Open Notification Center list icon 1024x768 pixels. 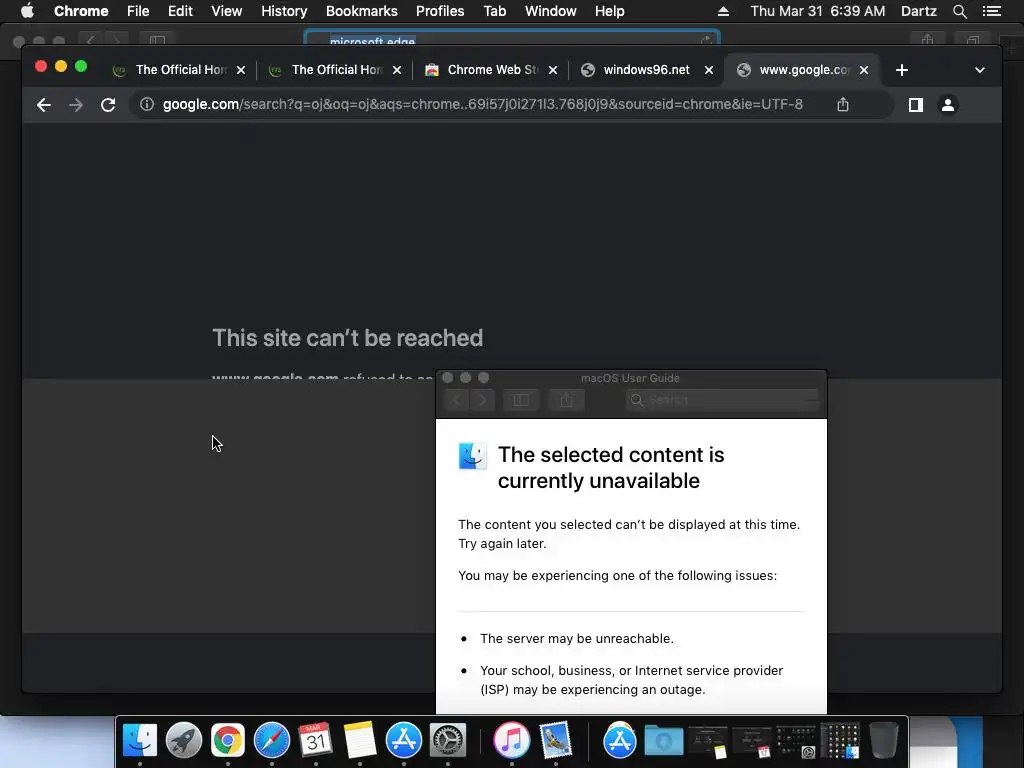992,11
